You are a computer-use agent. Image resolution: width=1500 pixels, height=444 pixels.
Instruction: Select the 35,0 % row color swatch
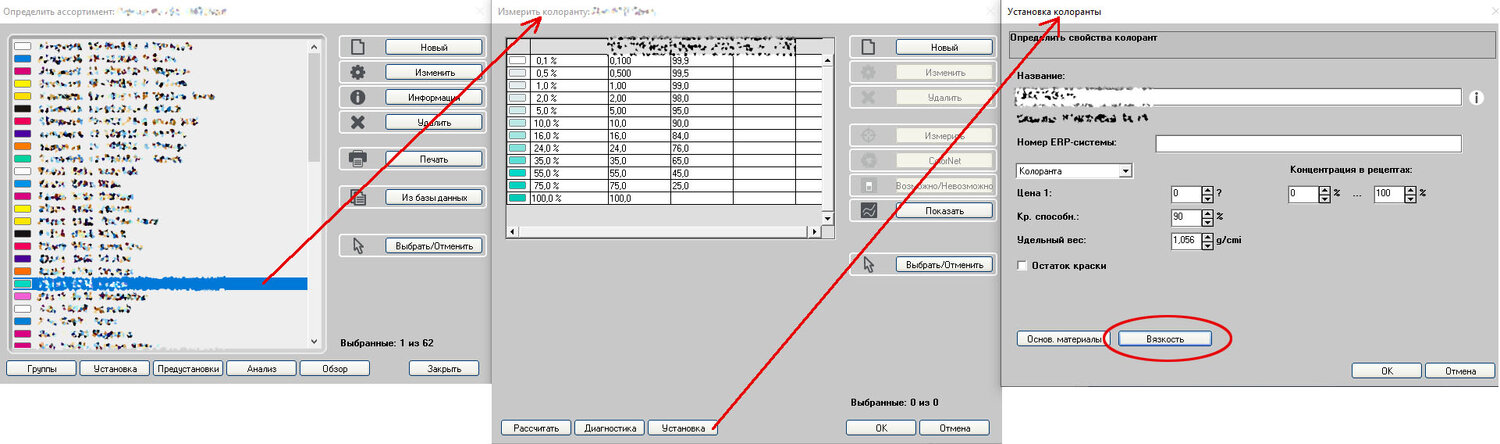pos(517,158)
